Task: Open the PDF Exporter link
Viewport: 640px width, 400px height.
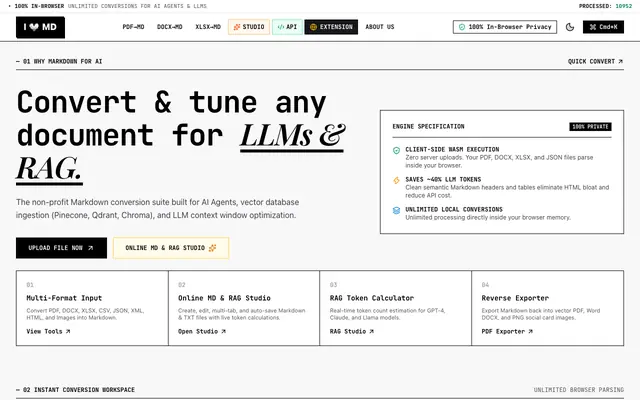Action: 507,331
